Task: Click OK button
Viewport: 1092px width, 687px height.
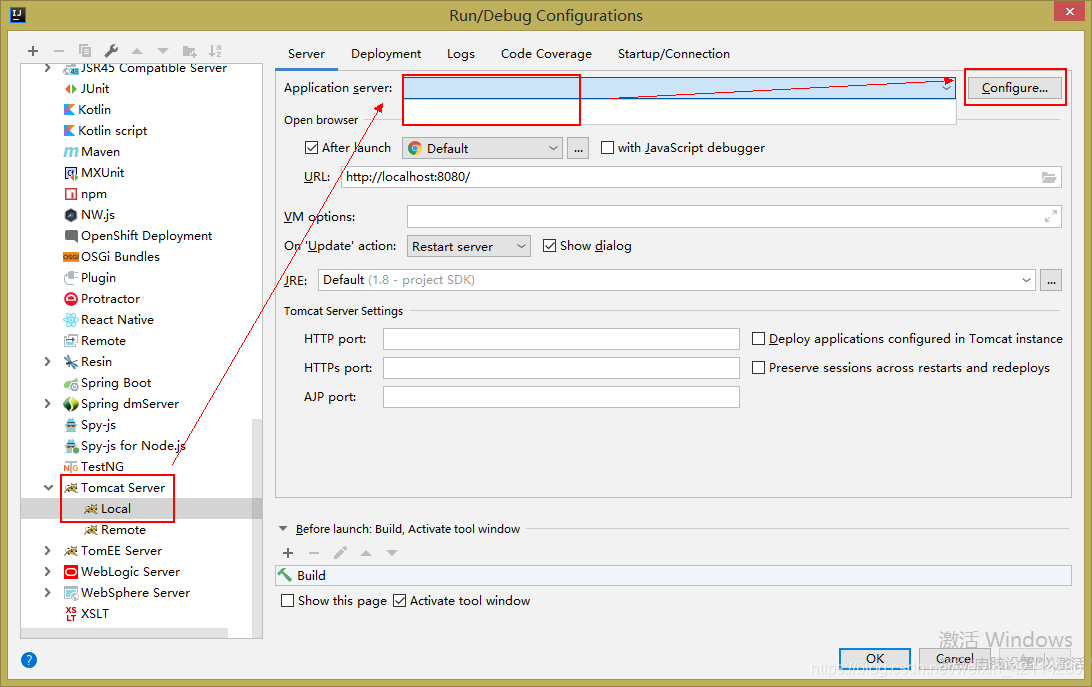Action: pos(875,658)
